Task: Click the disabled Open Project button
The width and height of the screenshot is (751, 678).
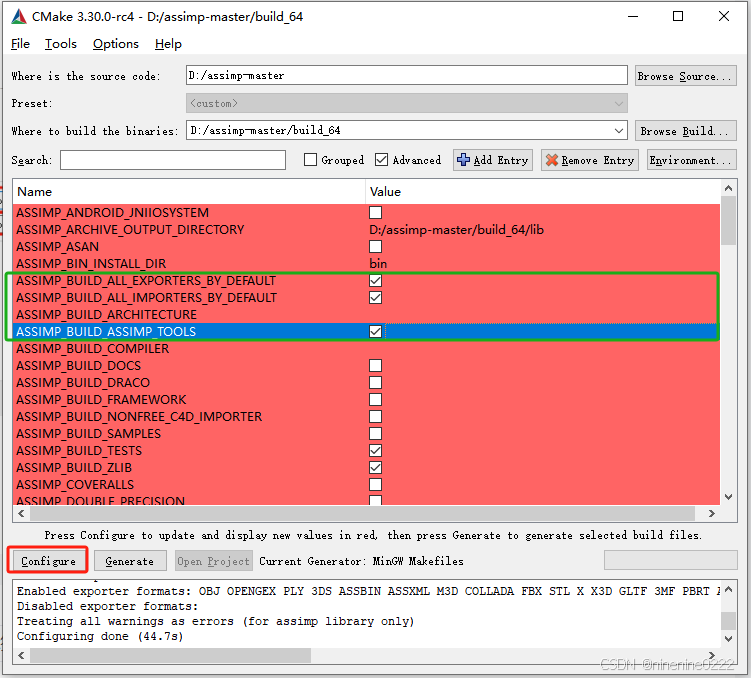Action: (213, 561)
